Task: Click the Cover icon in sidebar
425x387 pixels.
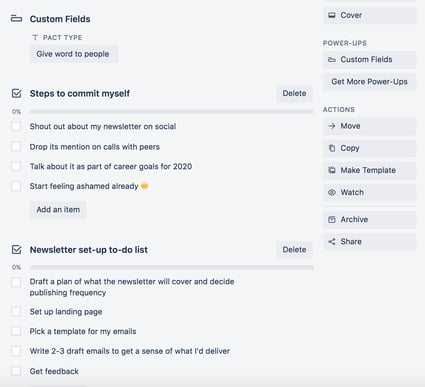Action: coord(332,15)
